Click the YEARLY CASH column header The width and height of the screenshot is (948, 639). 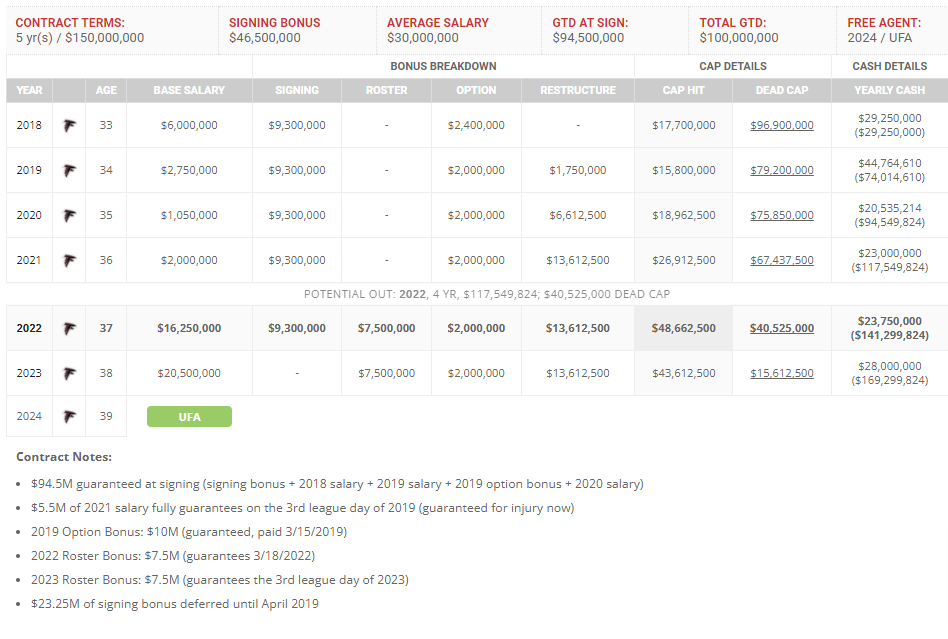pos(889,90)
